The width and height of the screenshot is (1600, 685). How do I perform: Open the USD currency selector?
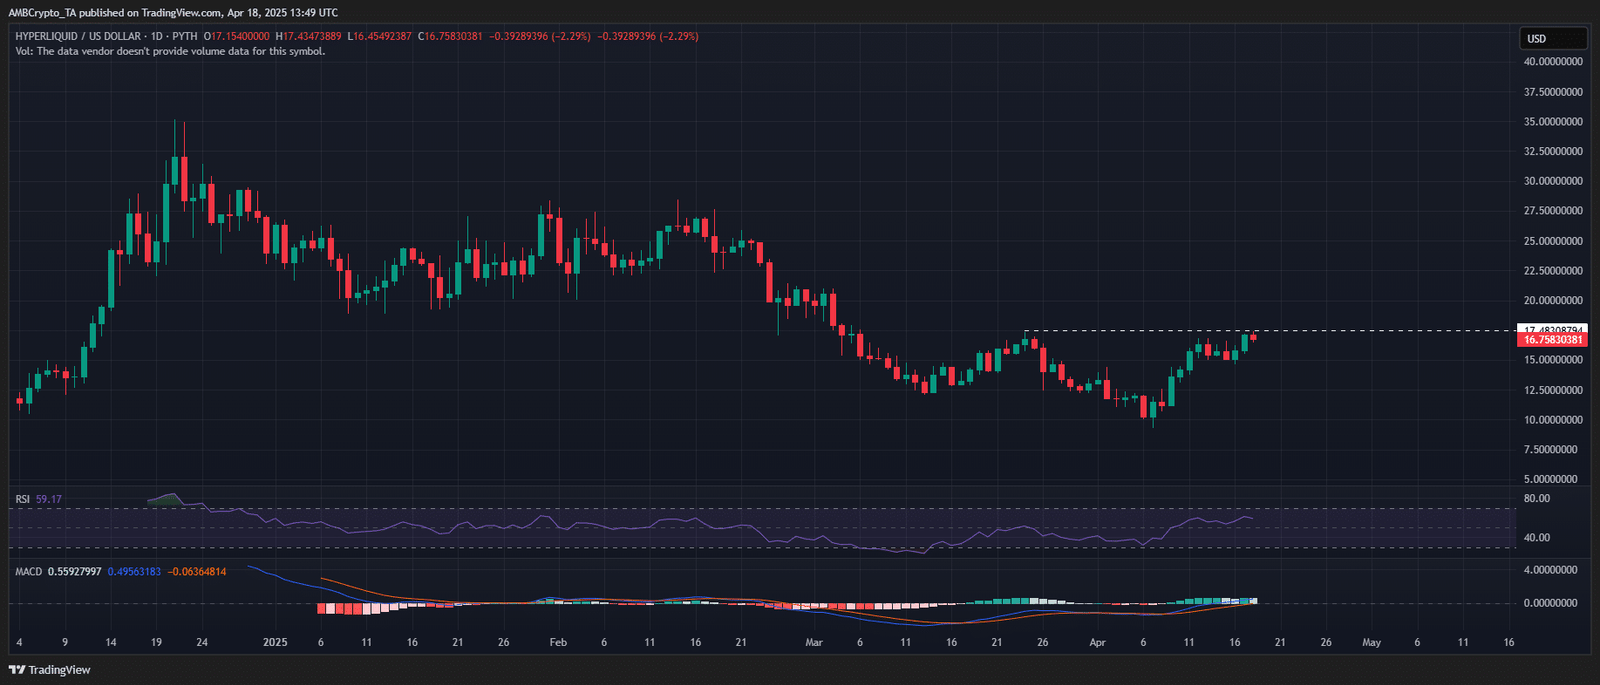point(1552,39)
